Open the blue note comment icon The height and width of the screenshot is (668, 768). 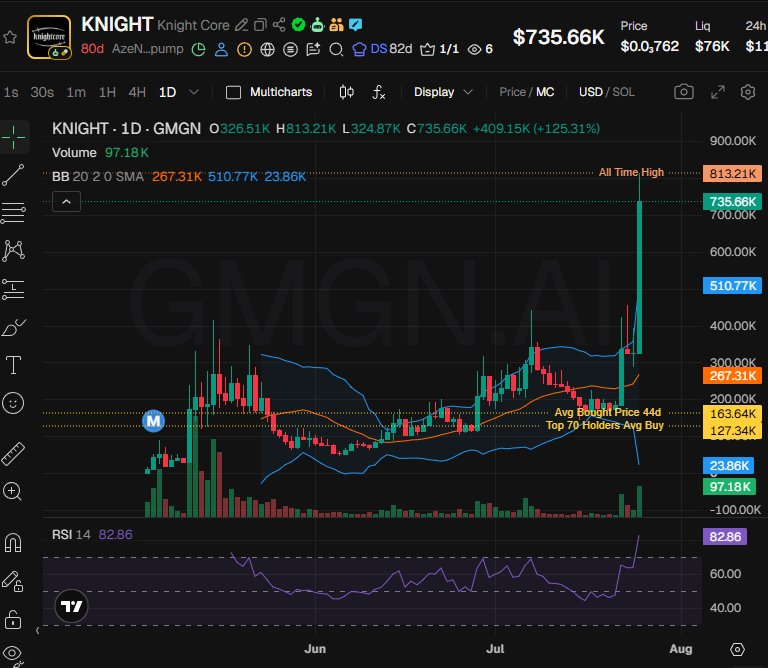(x=356, y=24)
